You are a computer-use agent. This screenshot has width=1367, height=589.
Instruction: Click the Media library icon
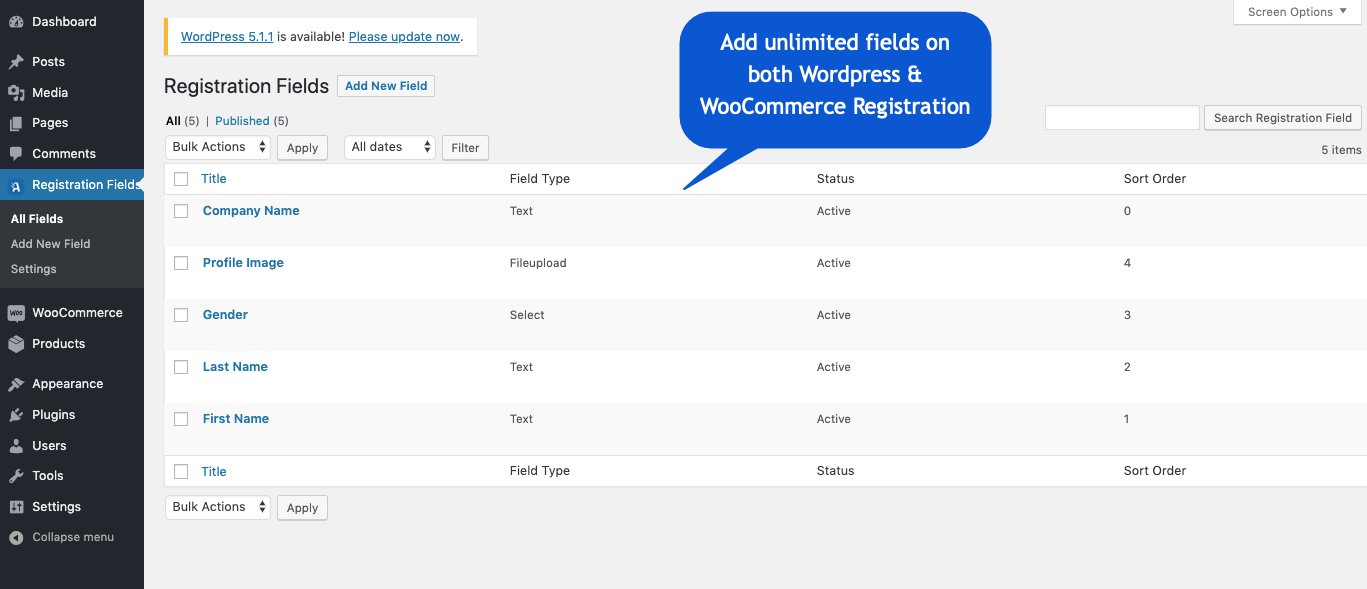(16, 92)
